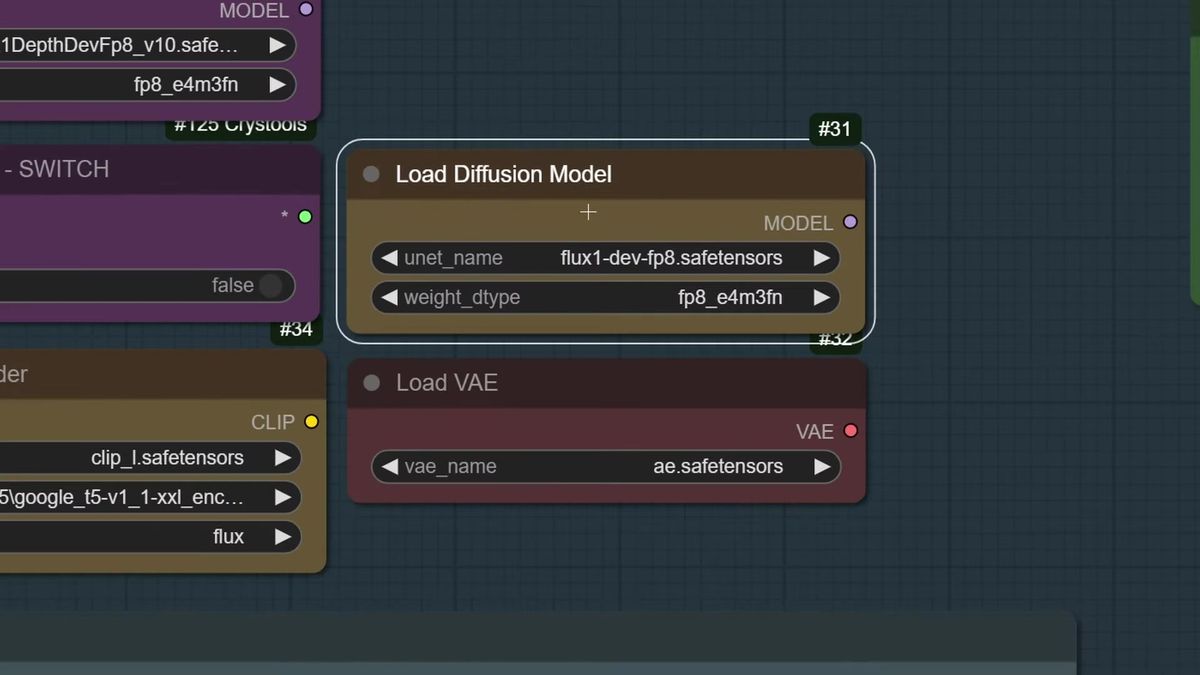Click the CLIP output label
The image size is (1200, 675).
pyautogui.click(x=273, y=422)
